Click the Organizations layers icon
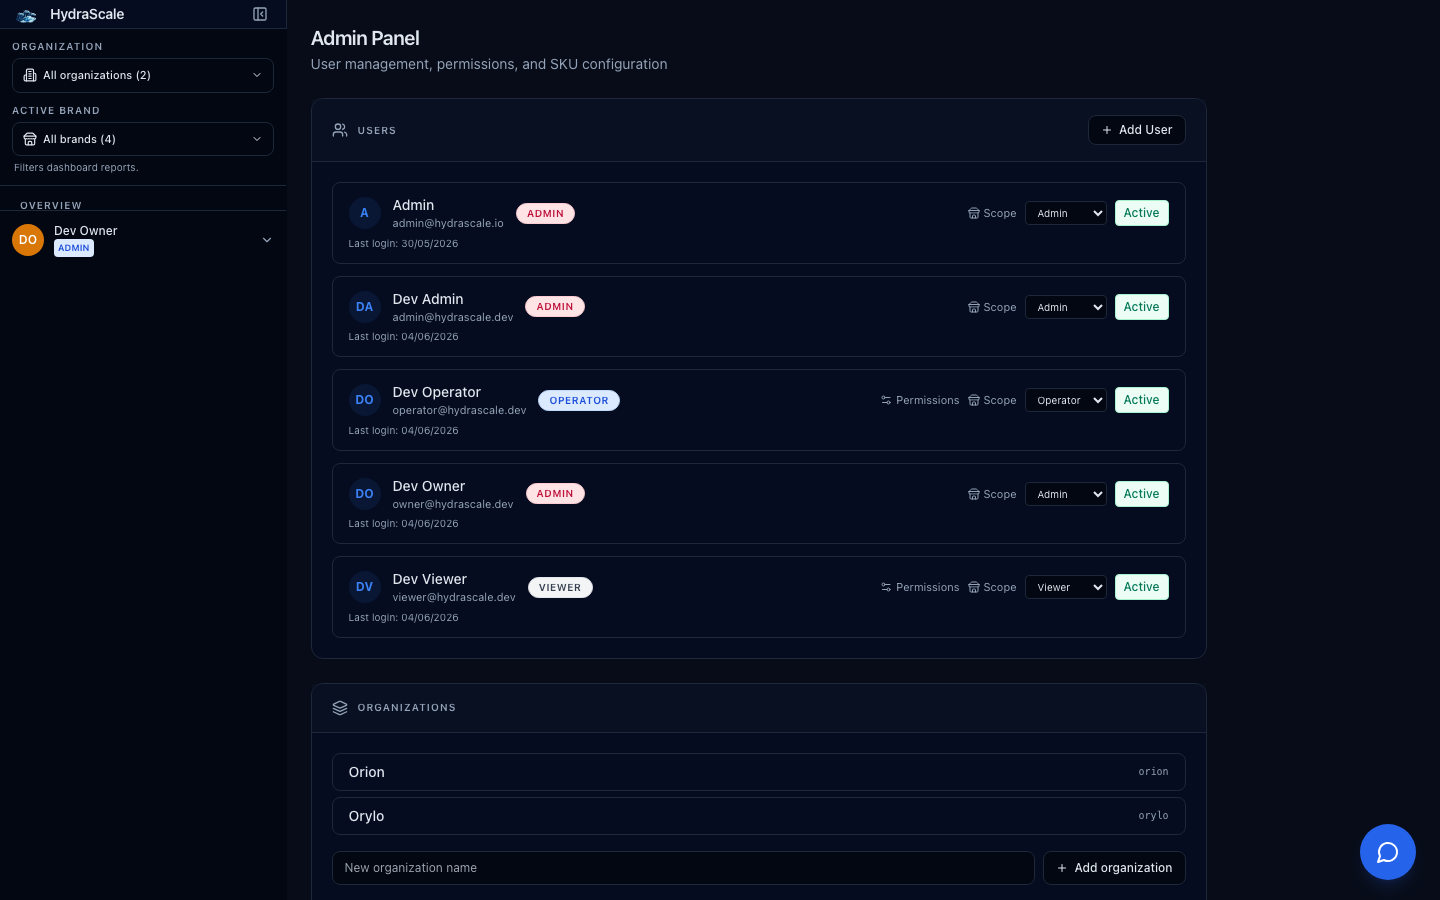This screenshot has width=1440, height=900. pos(340,708)
